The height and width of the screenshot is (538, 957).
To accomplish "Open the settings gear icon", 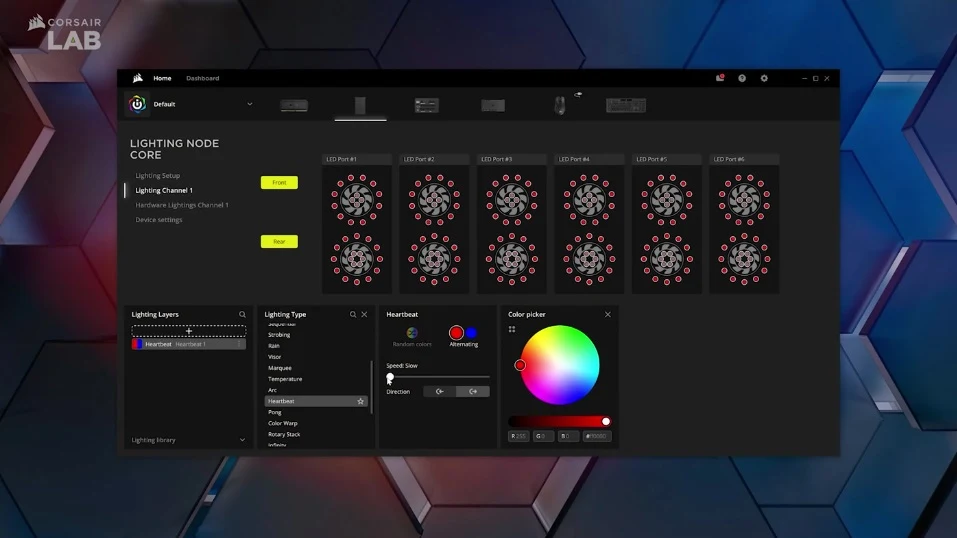I will coord(764,78).
